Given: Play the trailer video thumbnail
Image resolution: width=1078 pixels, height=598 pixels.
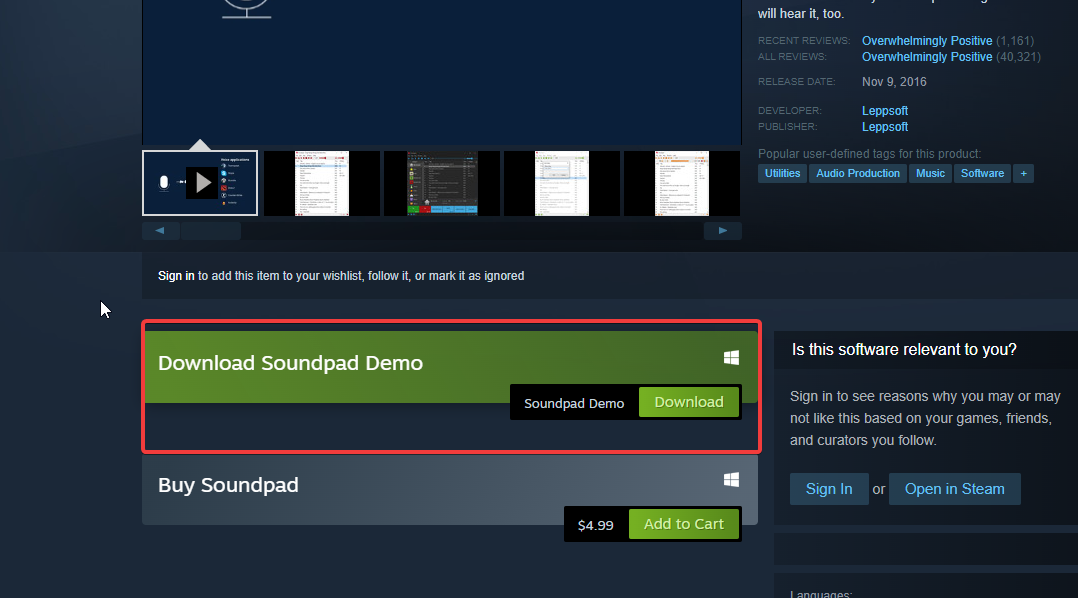Looking at the screenshot, I should point(200,183).
